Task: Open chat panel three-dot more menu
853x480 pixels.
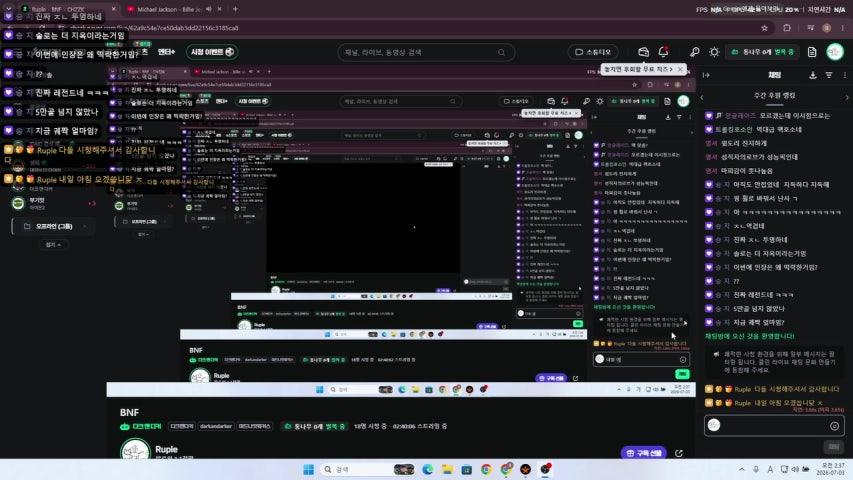Action: [844, 75]
